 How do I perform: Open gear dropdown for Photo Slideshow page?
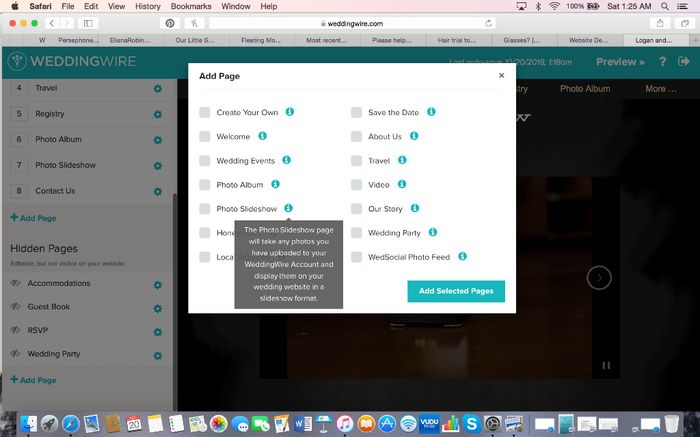pos(158,165)
